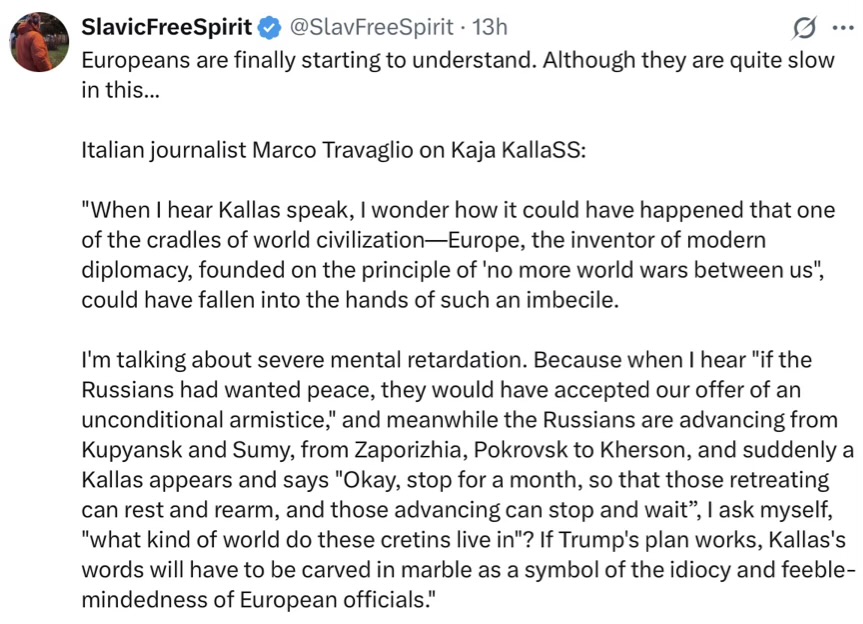Screen dimensions: 863x624
Task: Open the three-dot More options menu
Action: [842, 28]
